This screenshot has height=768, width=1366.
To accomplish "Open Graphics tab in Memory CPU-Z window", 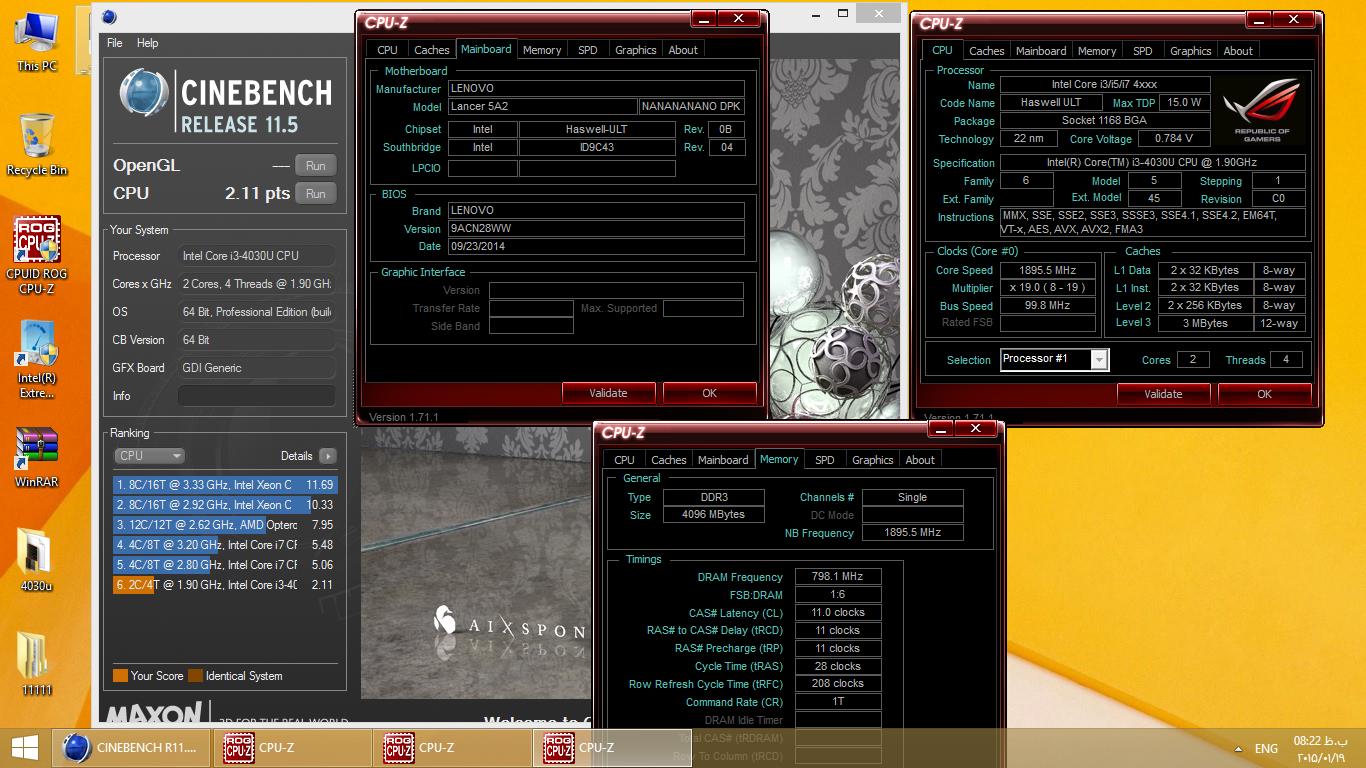I will [x=873, y=460].
